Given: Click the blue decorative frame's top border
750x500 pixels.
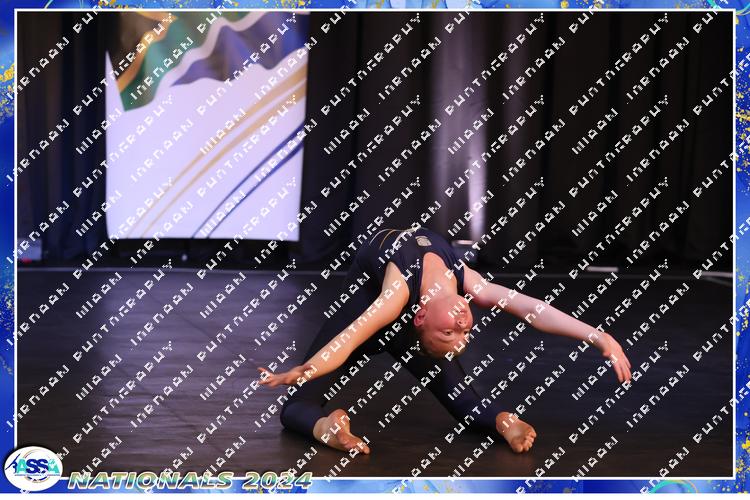Looking at the screenshot, I should coord(375,5).
